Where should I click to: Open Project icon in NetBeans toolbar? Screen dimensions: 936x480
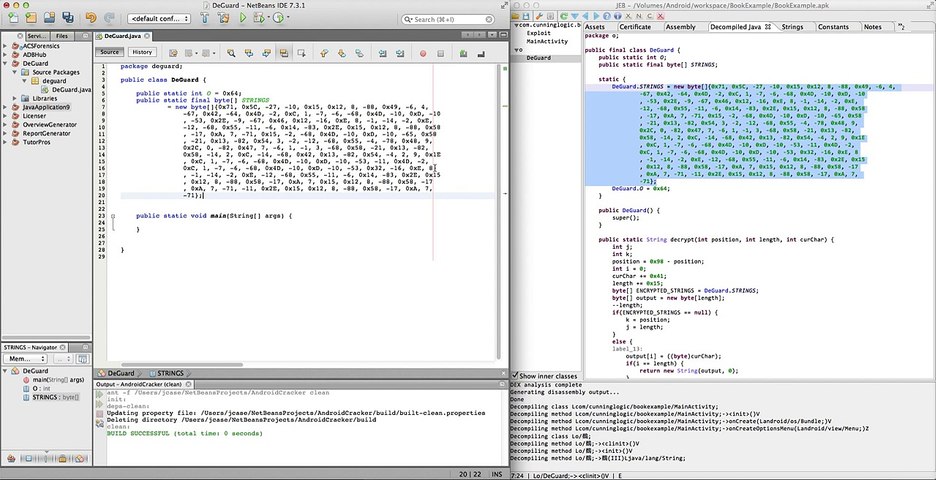(49, 17)
